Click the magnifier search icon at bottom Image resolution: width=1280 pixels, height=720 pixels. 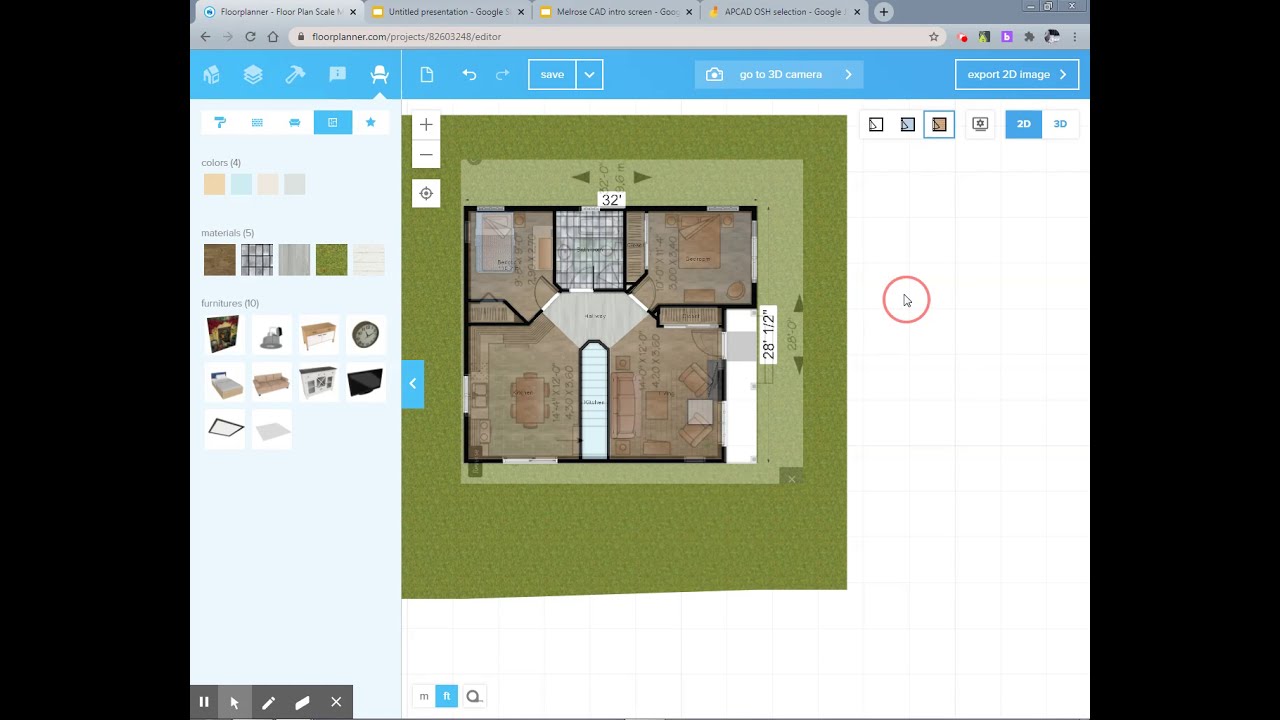click(x=474, y=696)
